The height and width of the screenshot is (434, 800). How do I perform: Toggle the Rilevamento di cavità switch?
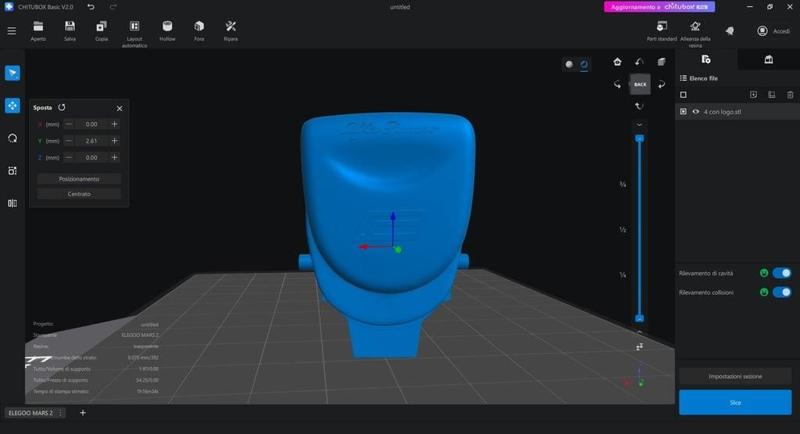[x=782, y=273]
